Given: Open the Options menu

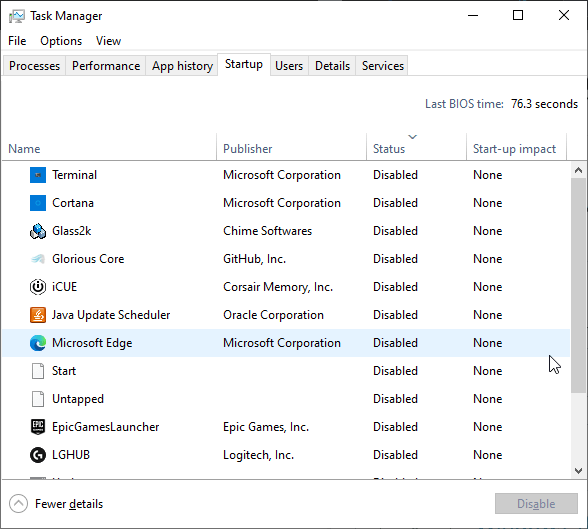Looking at the screenshot, I should (61, 41).
